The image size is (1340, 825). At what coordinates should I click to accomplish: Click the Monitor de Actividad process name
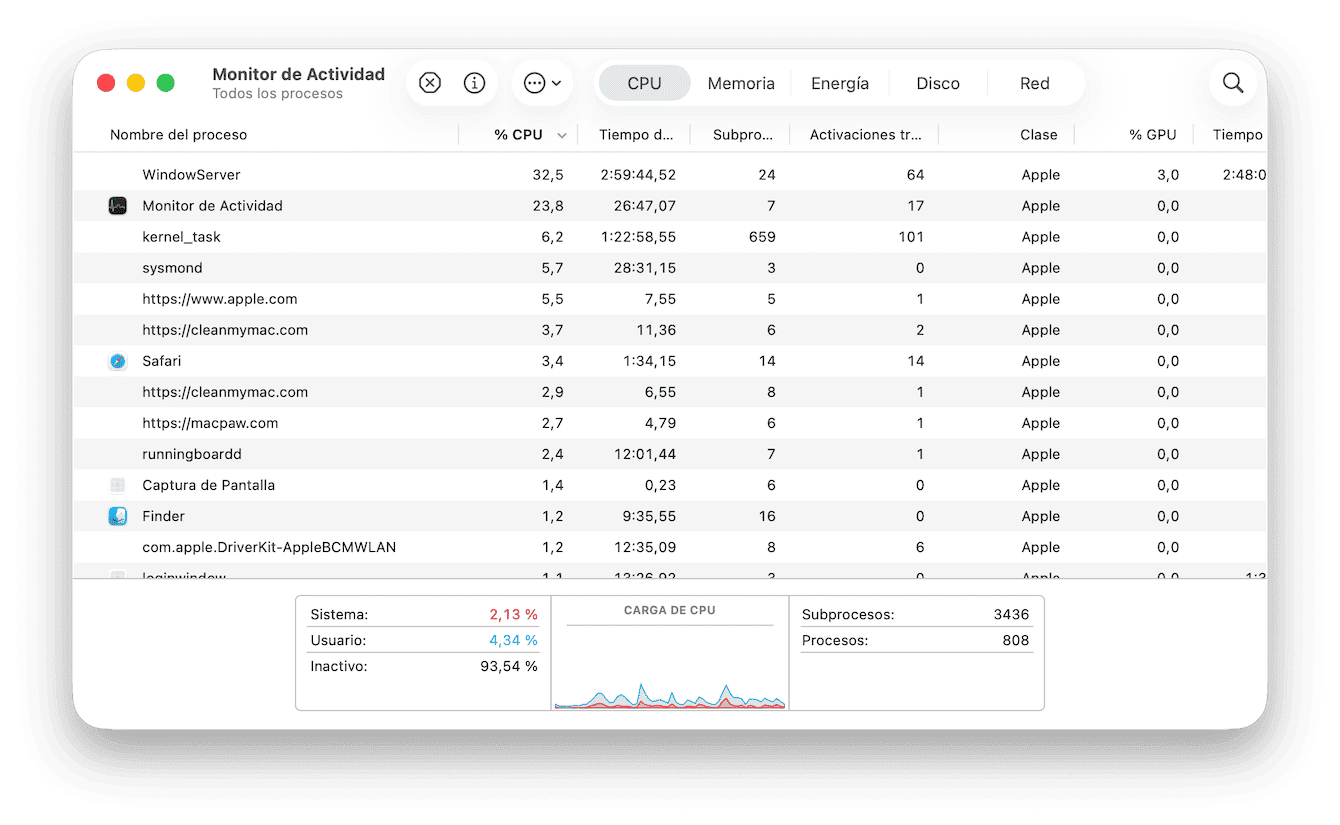(x=212, y=206)
